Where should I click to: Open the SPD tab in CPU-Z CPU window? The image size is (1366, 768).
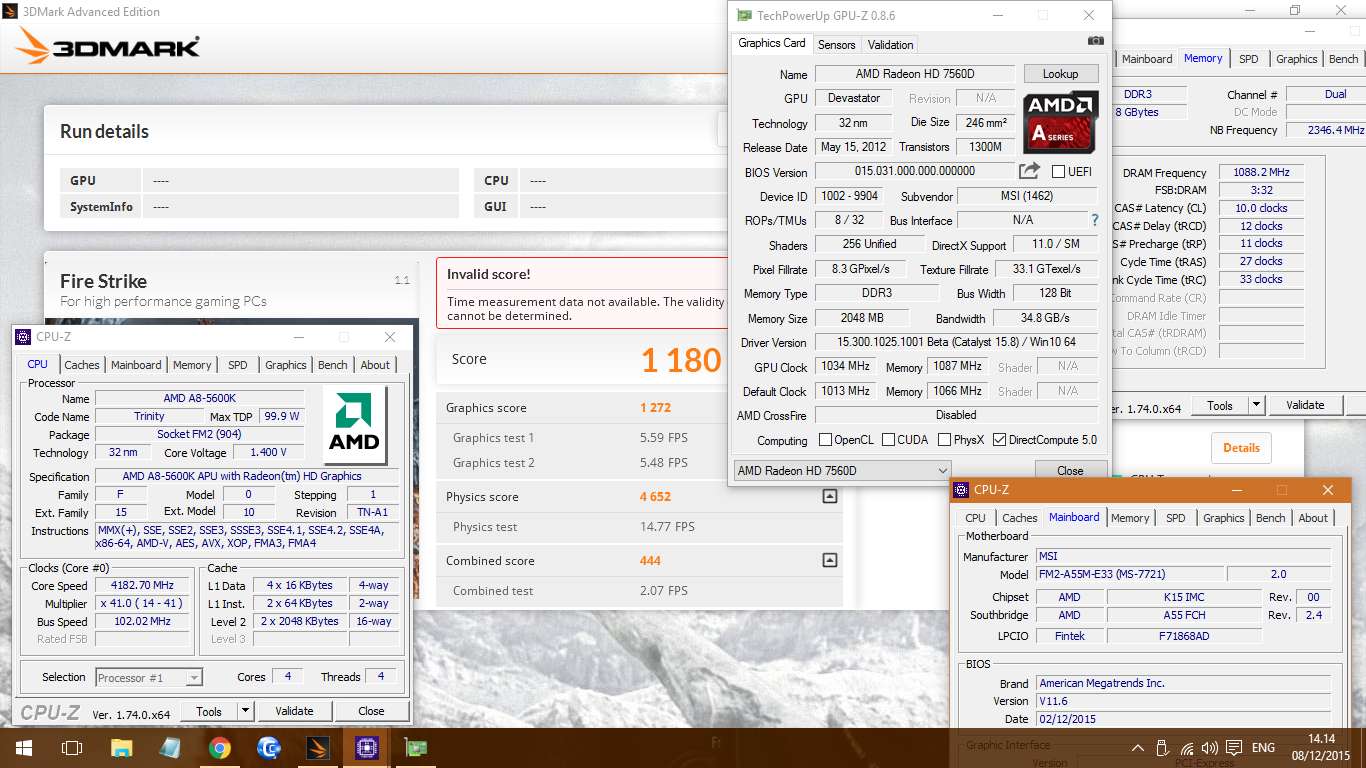point(237,365)
